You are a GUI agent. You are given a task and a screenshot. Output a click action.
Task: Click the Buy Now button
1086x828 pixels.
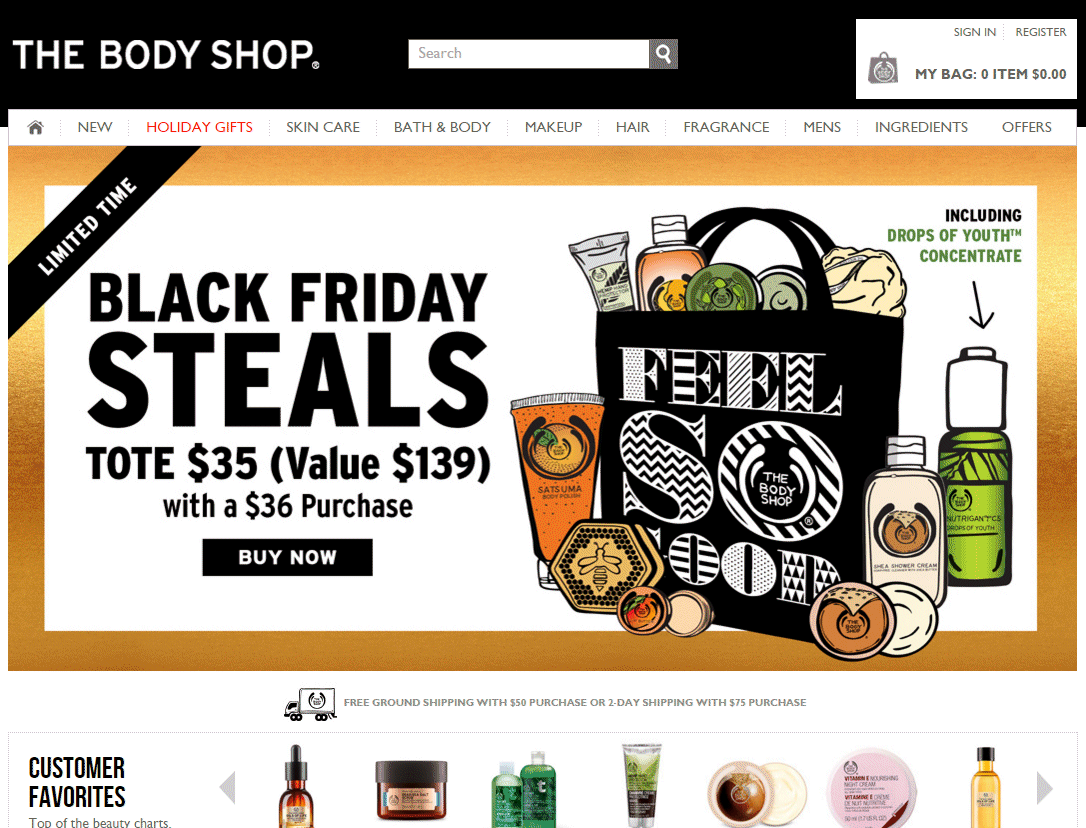point(287,557)
